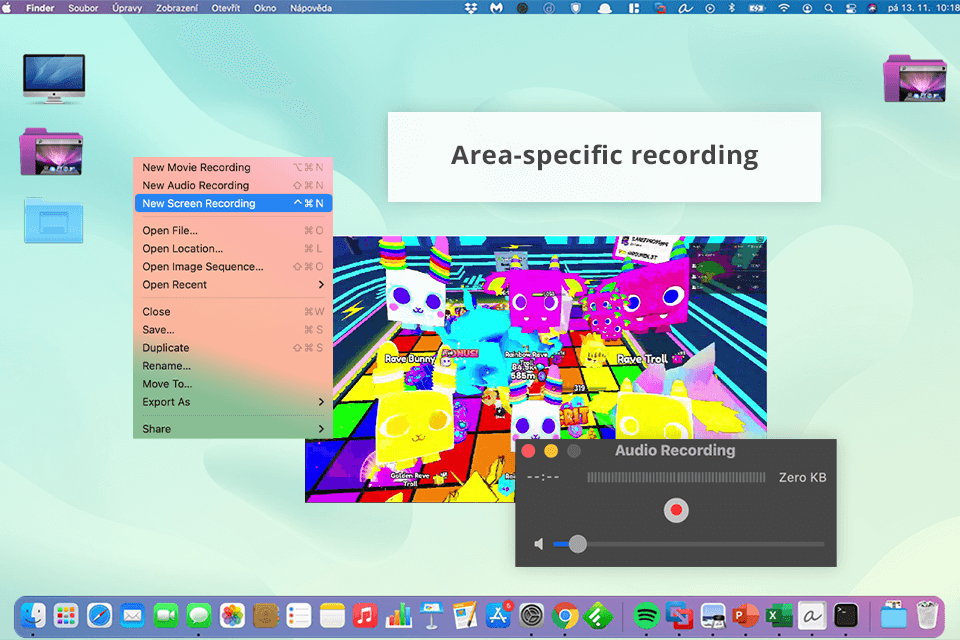Open the Okno menu

point(264,8)
